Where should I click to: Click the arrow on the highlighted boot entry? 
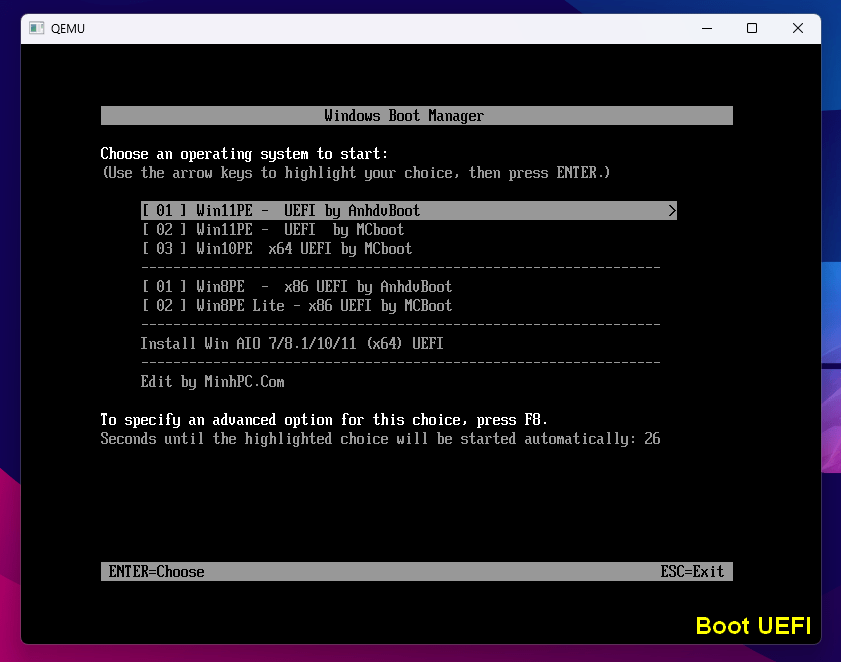coord(672,210)
